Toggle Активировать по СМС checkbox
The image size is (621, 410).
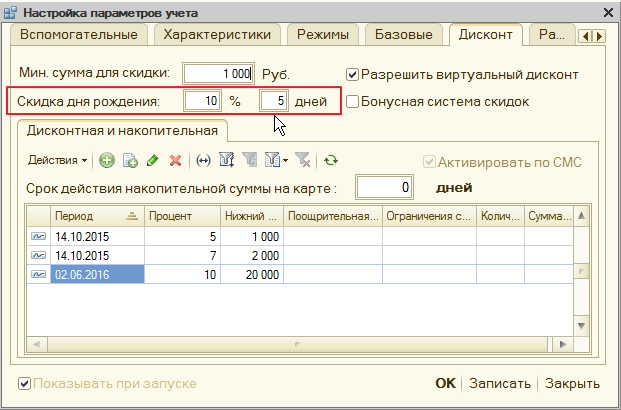(429, 162)
